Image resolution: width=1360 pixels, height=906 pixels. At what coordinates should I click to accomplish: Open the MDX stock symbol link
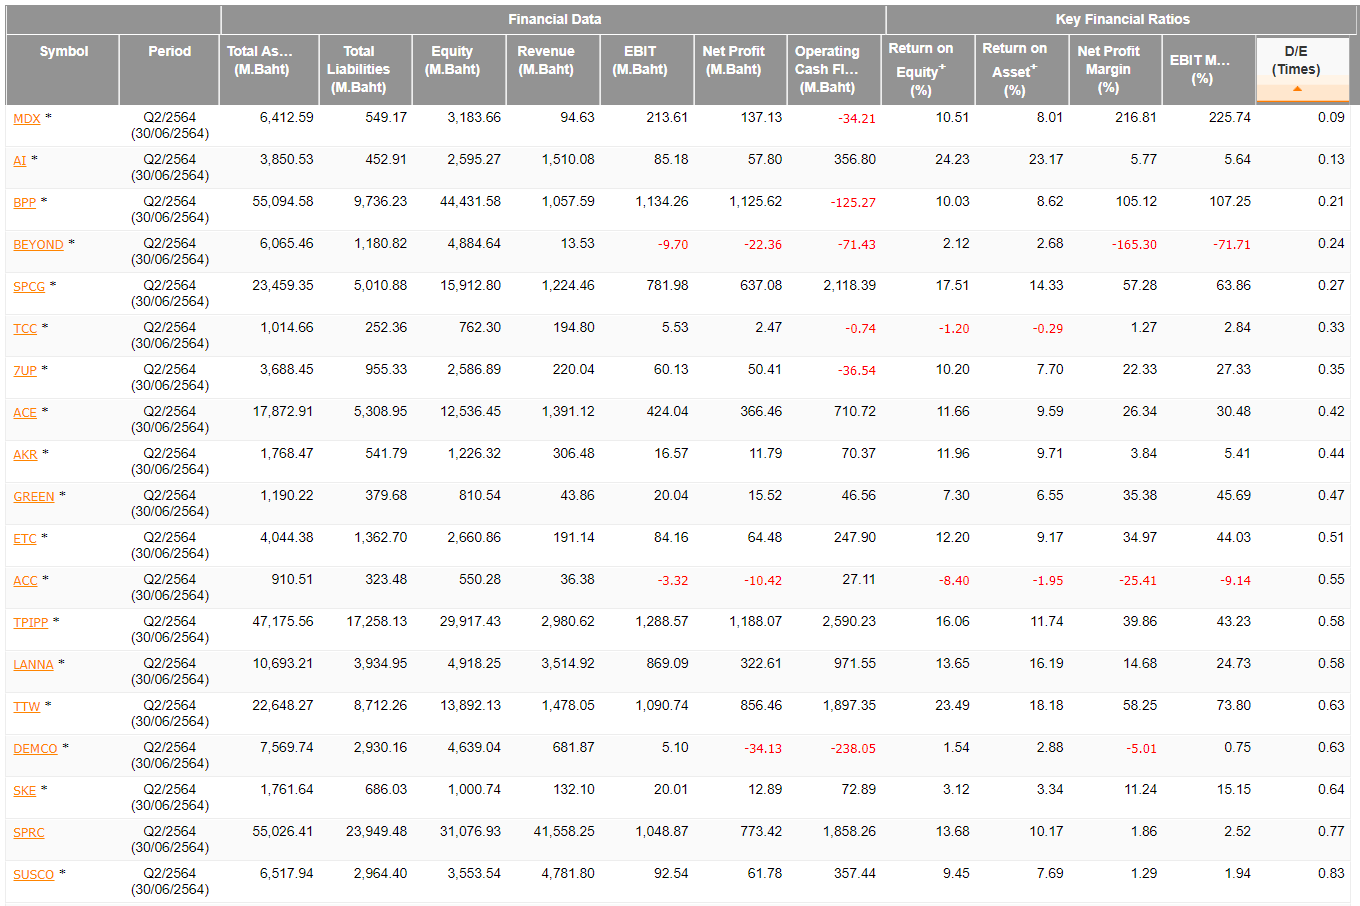pyautogui.click(x=27, y=119)
